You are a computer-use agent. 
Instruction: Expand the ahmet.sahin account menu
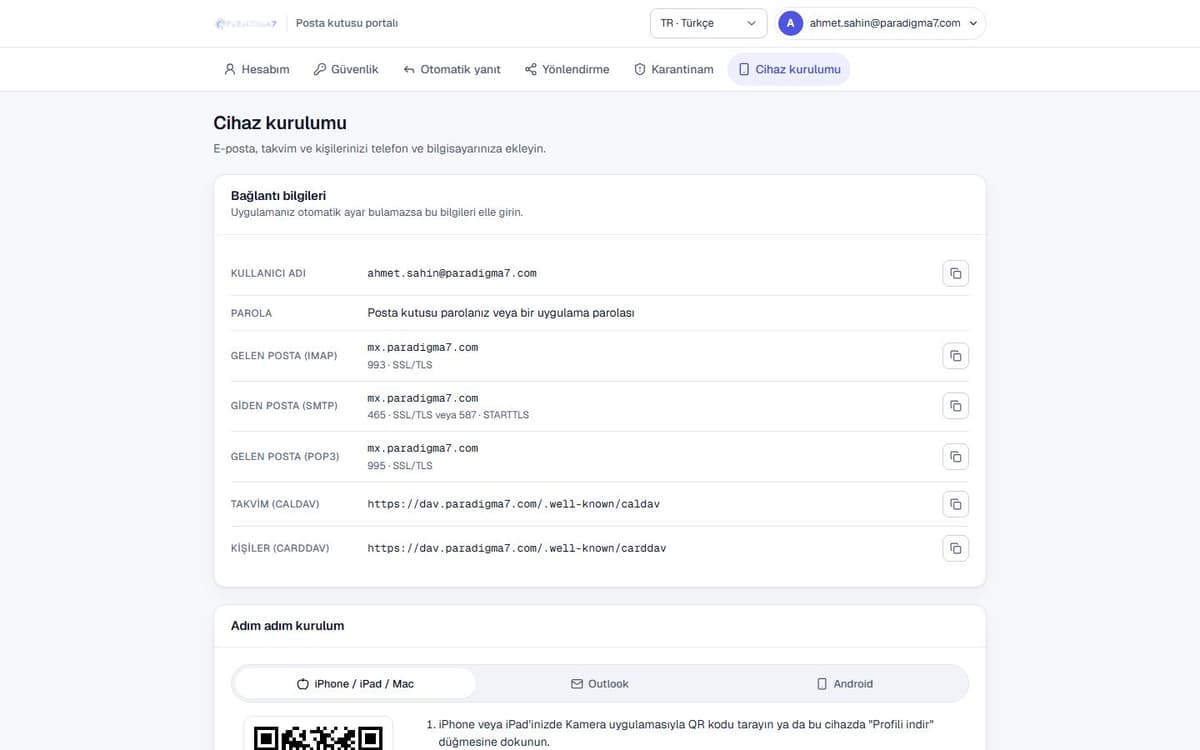pos(881,23)
